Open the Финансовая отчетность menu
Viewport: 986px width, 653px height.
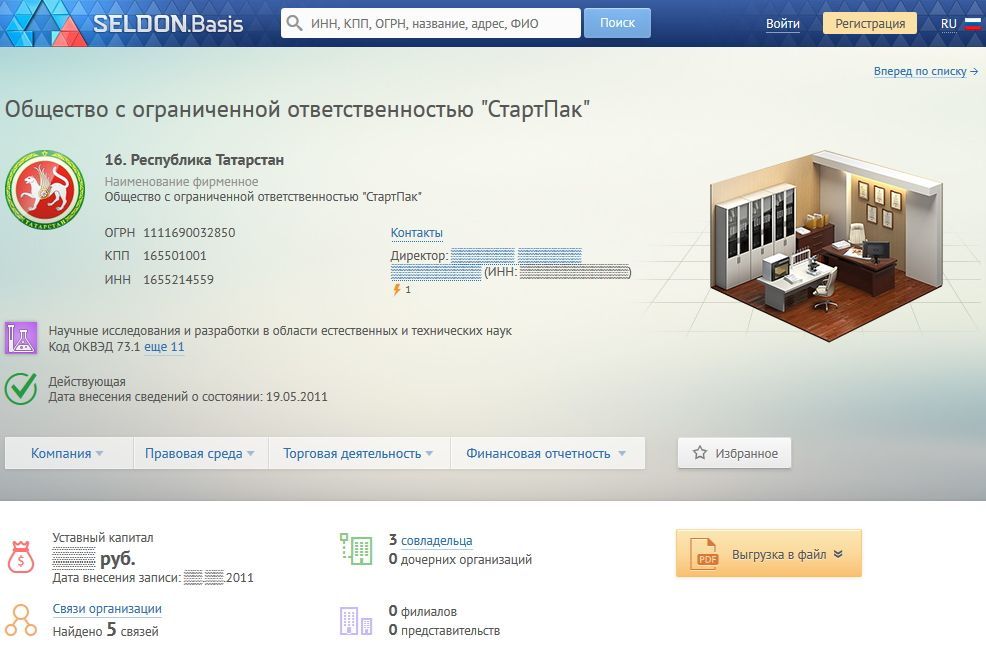[x=546, y=453]
